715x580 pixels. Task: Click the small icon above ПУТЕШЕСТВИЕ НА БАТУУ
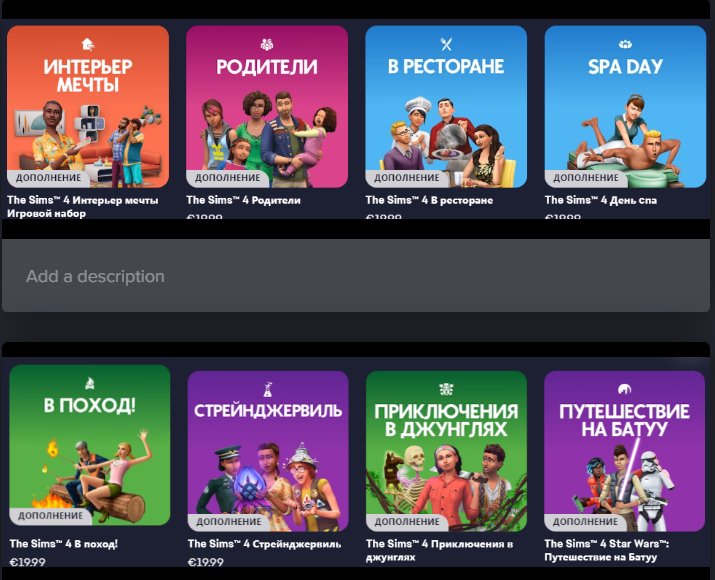click(625, 388)
